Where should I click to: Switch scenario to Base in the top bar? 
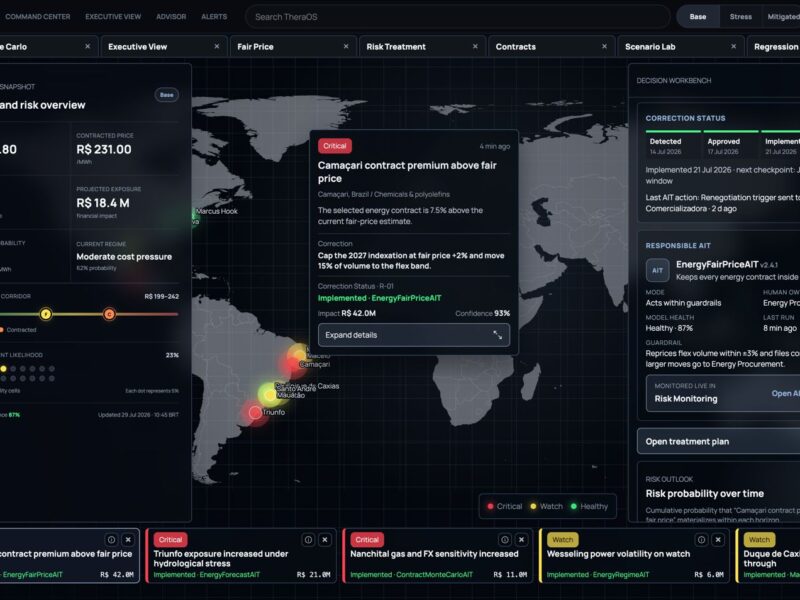point(697,17)
